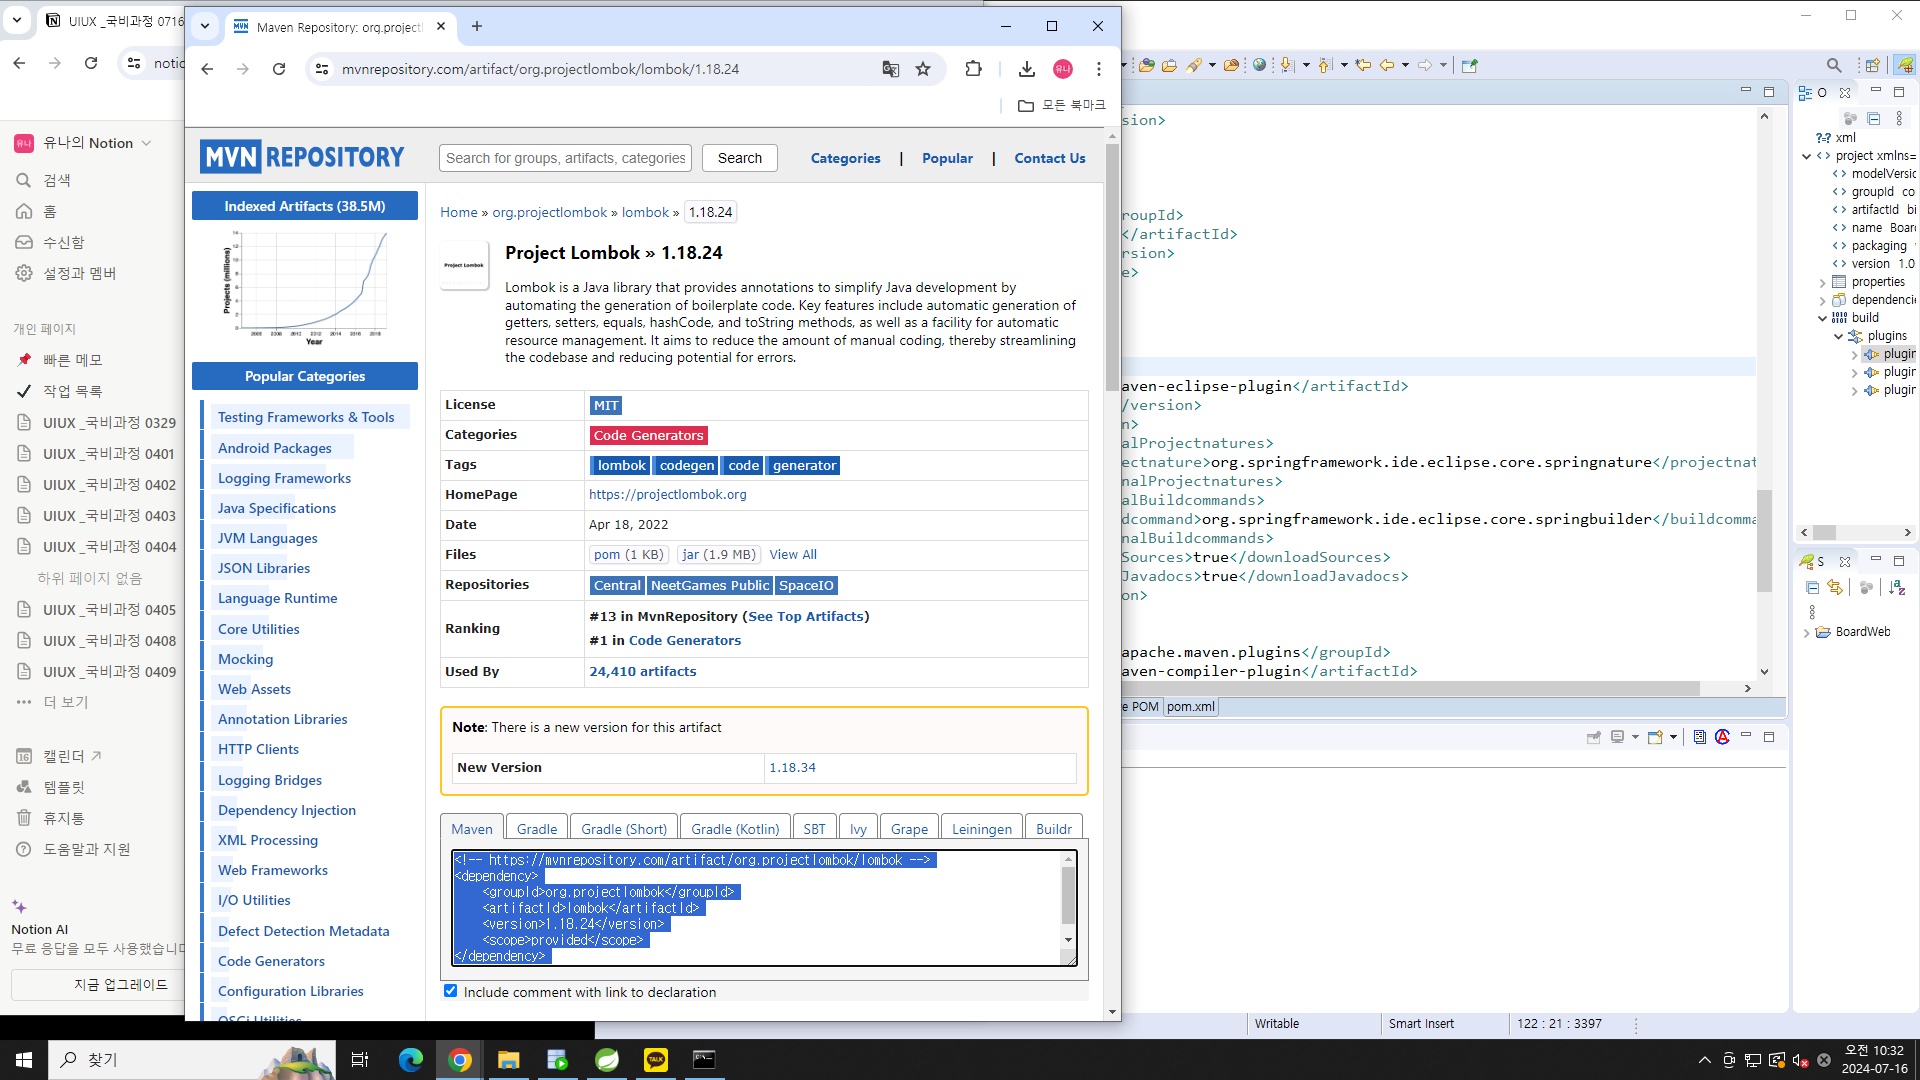Image resolution: width=1920 pixels, height=1080 pixels.
Task: Open Chrome three-dot menu
Action: (1098, 69)
